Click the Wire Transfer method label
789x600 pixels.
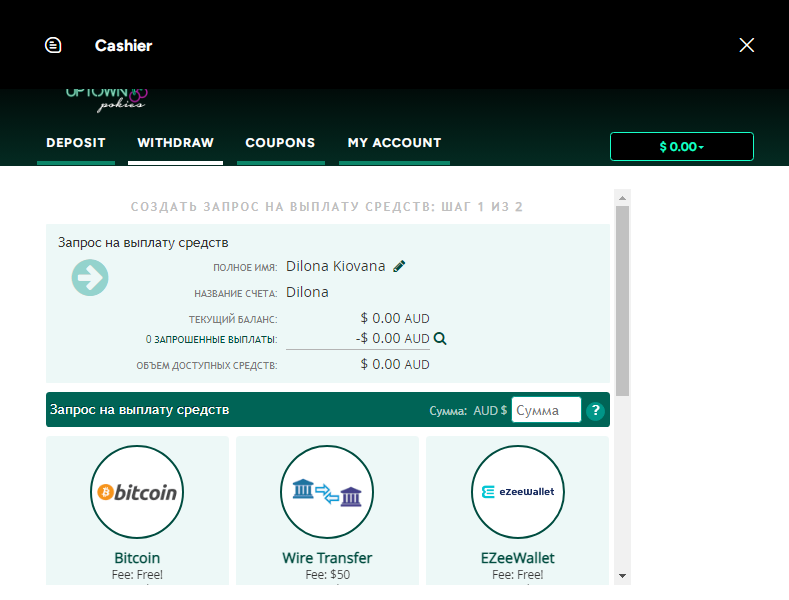327,558
